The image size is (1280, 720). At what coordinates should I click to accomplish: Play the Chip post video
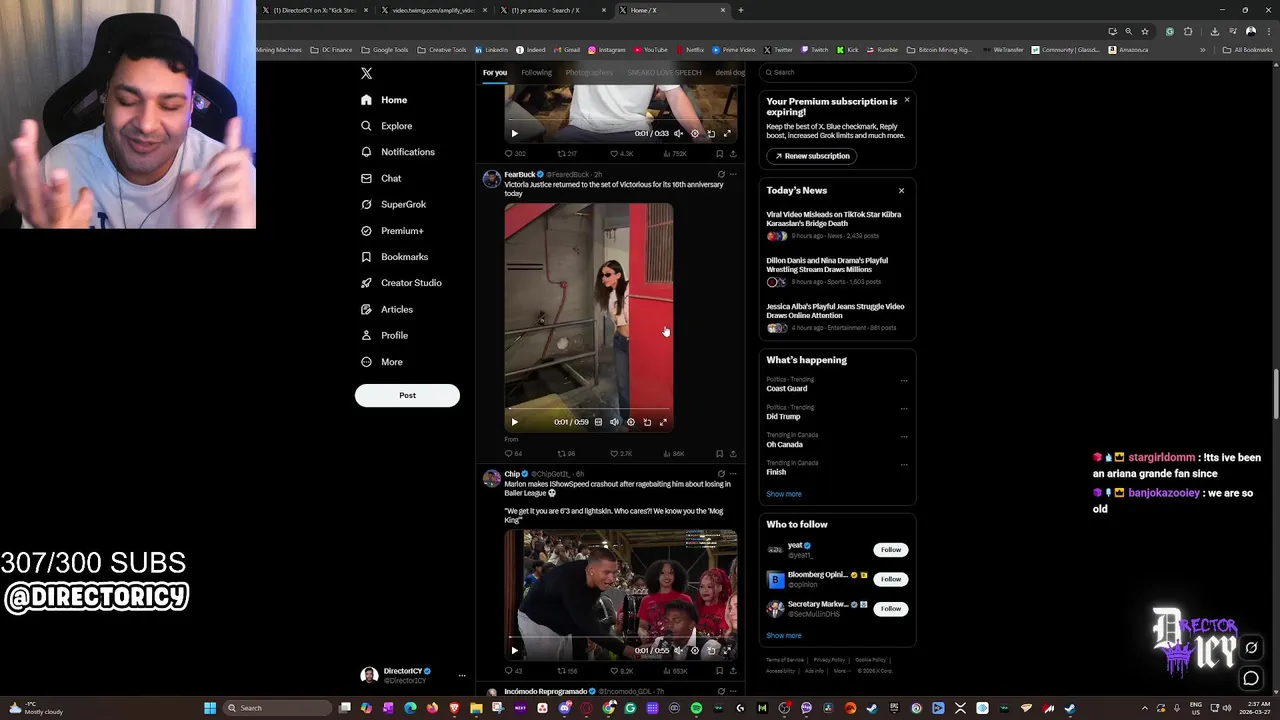(x=515, y=650)
